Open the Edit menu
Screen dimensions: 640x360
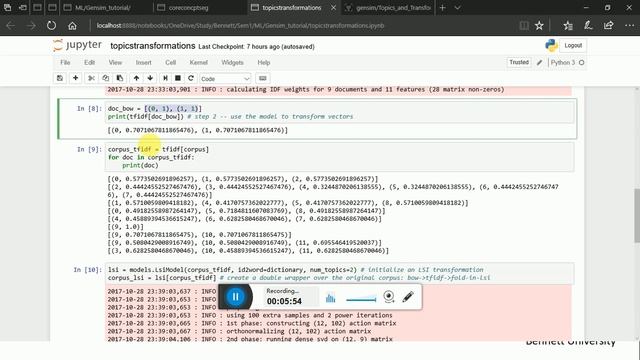point(89,62)
